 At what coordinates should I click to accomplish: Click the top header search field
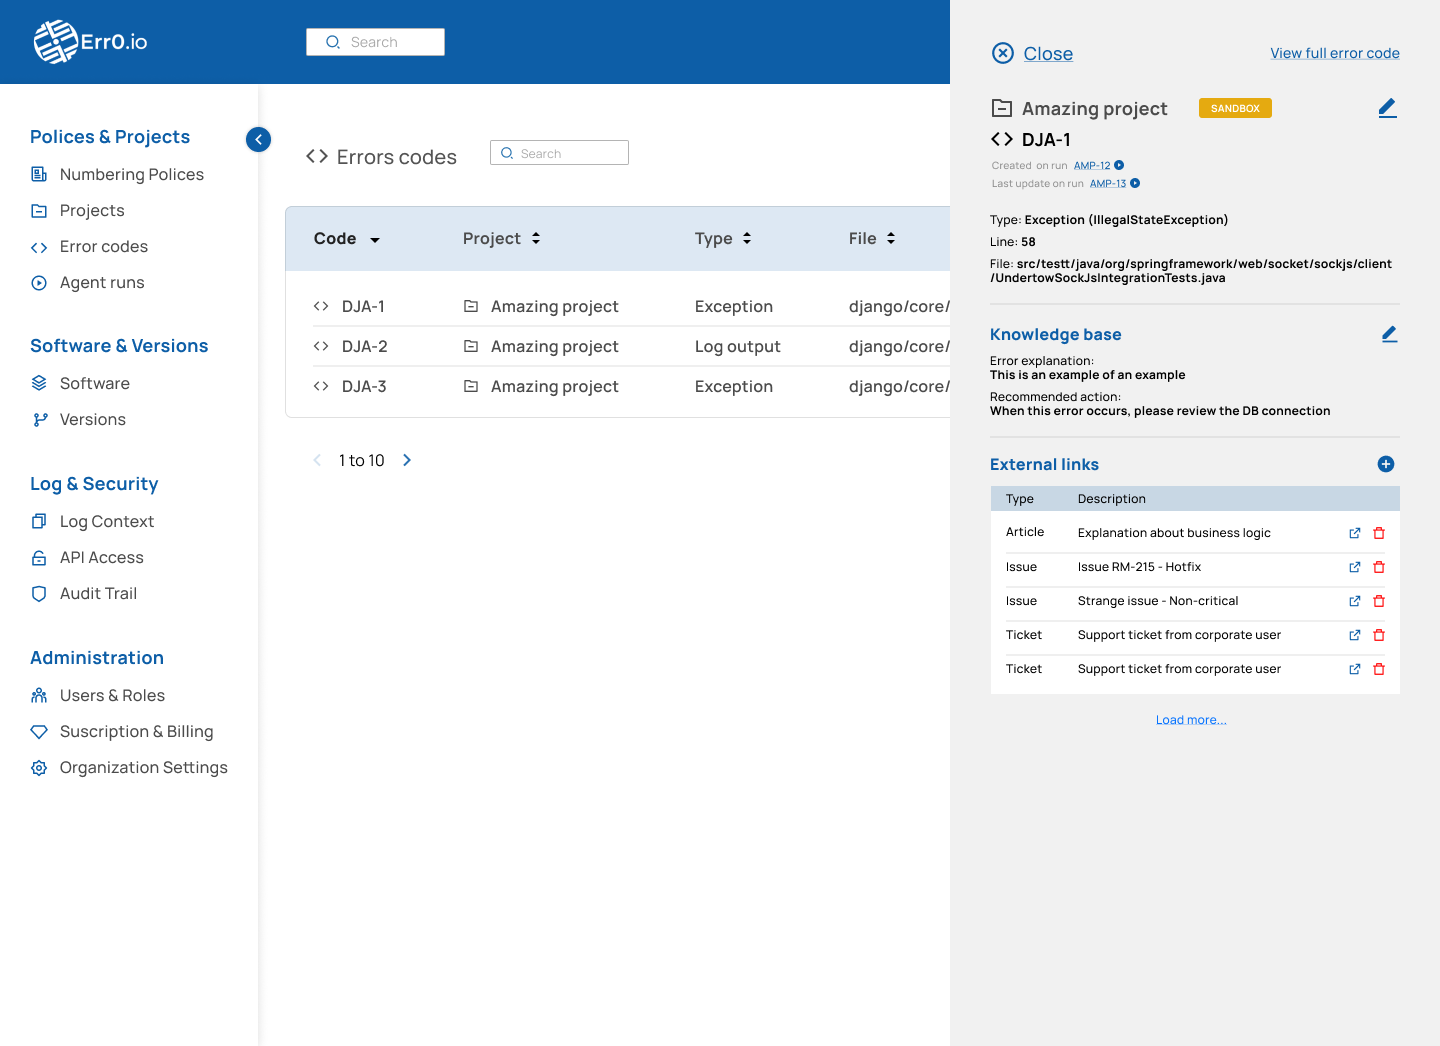(x=375, y=42)
